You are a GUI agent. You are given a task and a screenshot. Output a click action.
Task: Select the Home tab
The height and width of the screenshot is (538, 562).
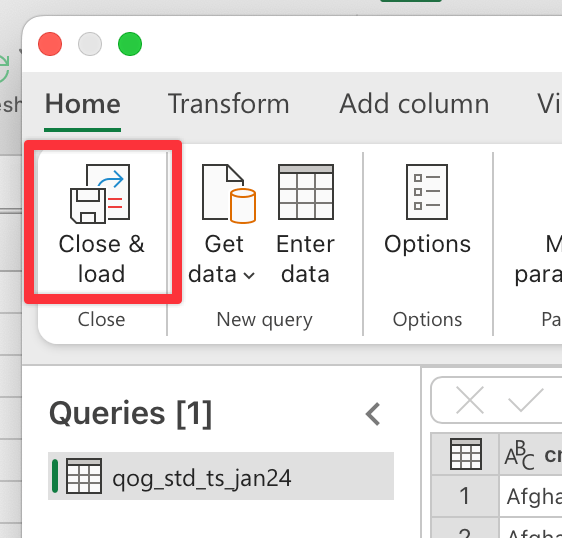pos(82,104)
